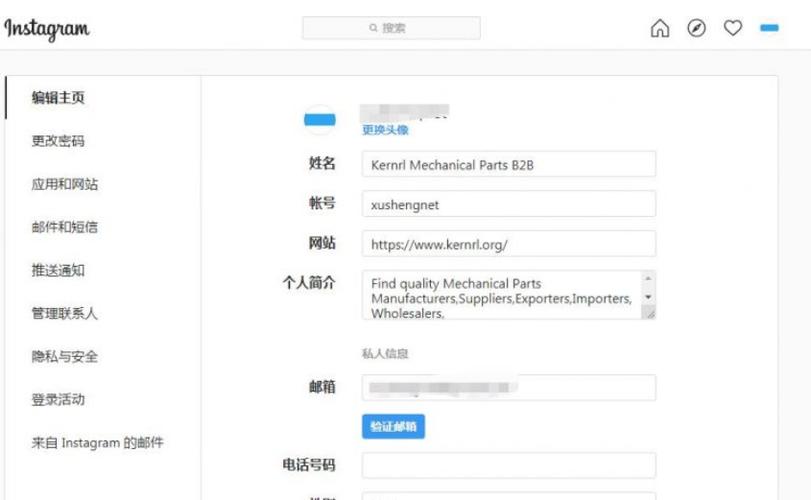Click the 更换头像 link
This screenshot has height=500, width=811.
point(385,130)
